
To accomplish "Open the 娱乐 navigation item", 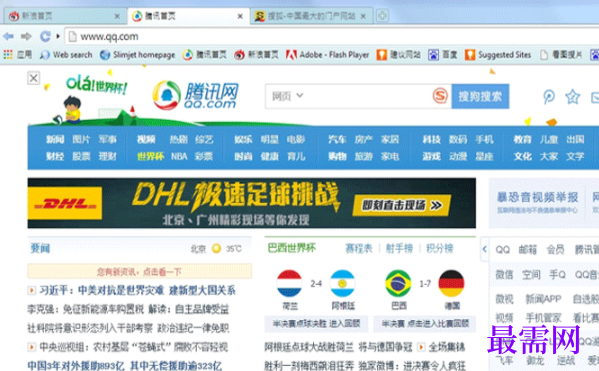I will 243,139.
